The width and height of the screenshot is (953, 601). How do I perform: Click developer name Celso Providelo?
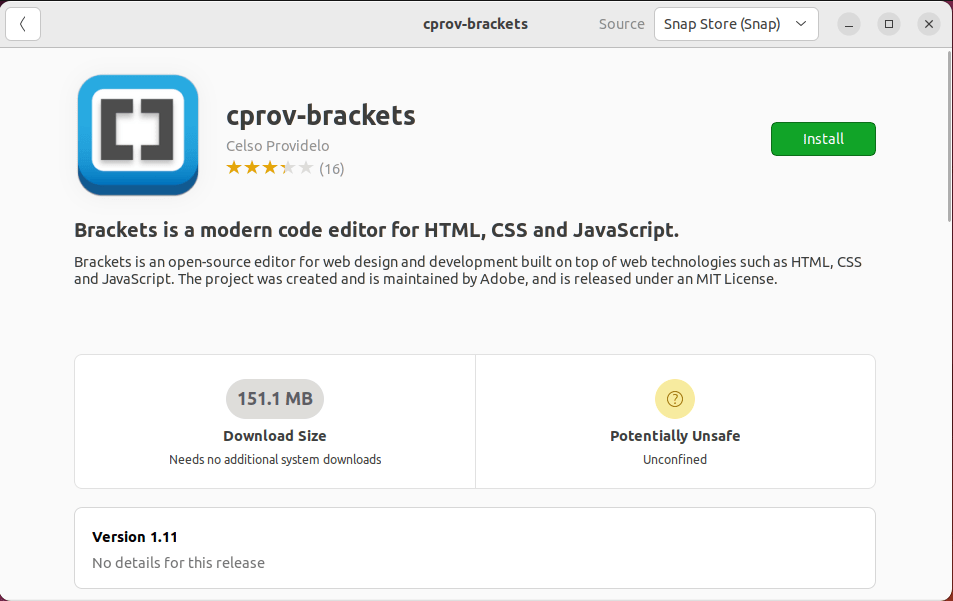(277, 145)
